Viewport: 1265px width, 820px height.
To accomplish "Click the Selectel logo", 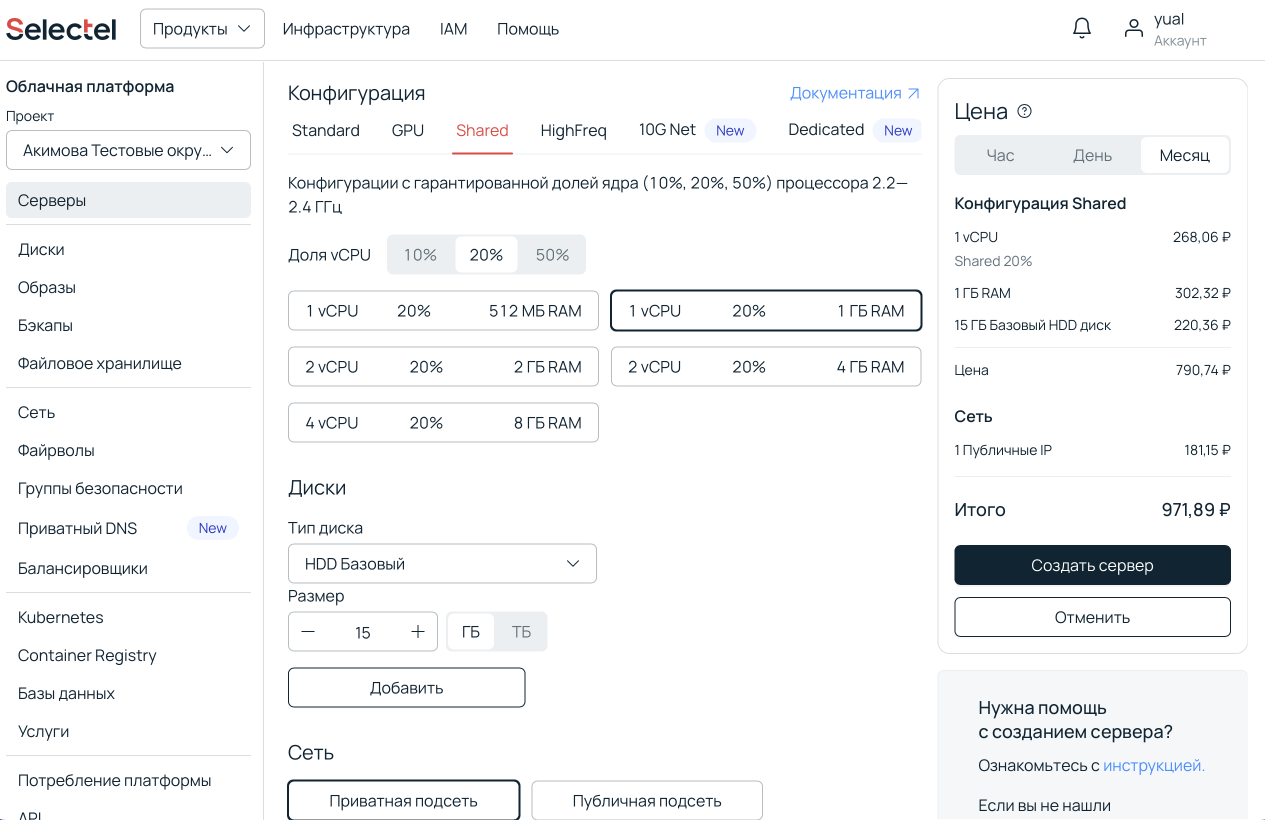I will (61, 29).
